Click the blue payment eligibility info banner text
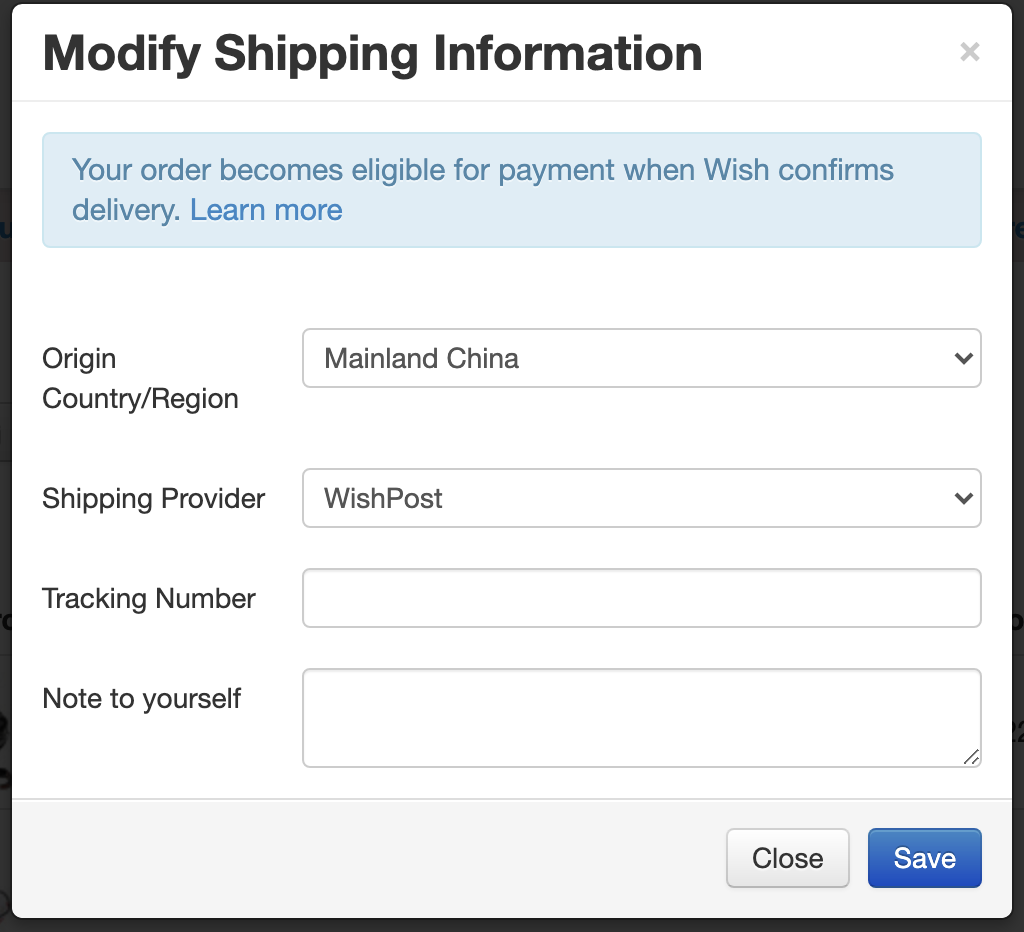Image resolution: width=1024 pixels, height=932 pixels. coord(482,170)
